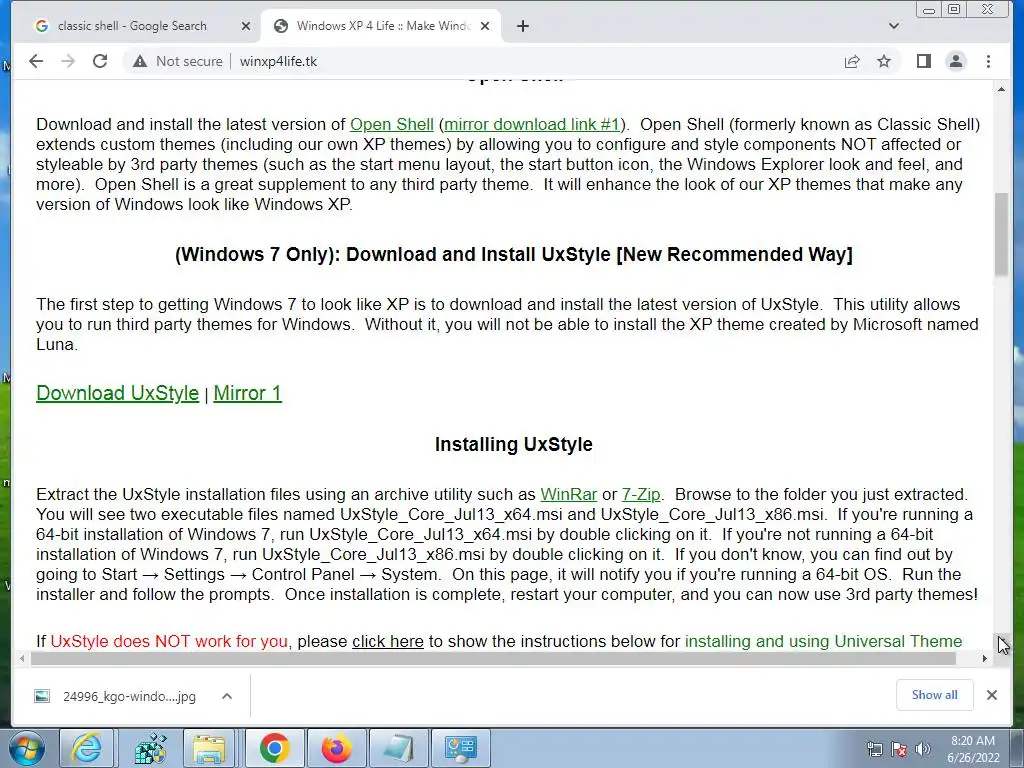
Task: Open the Mirror 1 link
Action: [248, 393]
